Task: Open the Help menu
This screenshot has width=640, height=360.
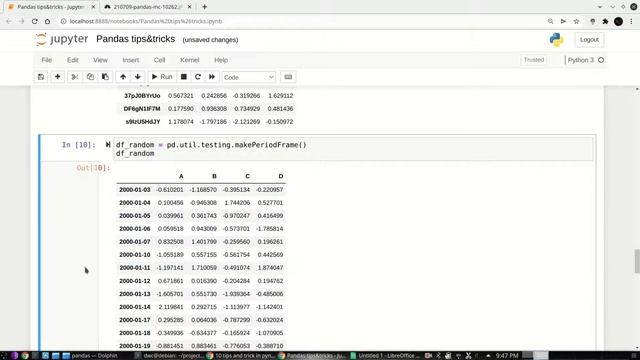Action: [221, 60]
